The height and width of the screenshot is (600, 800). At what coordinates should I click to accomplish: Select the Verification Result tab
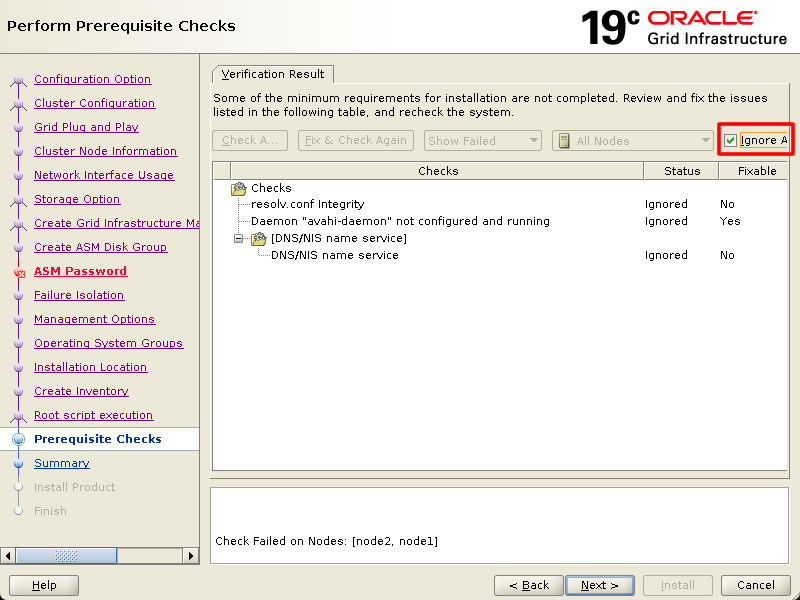(273, 74)
